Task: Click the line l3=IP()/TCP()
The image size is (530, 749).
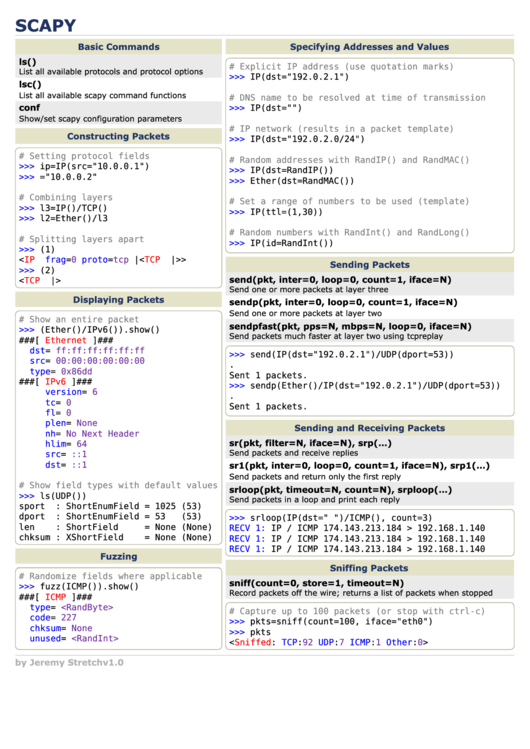Action: tap(63, 208)
